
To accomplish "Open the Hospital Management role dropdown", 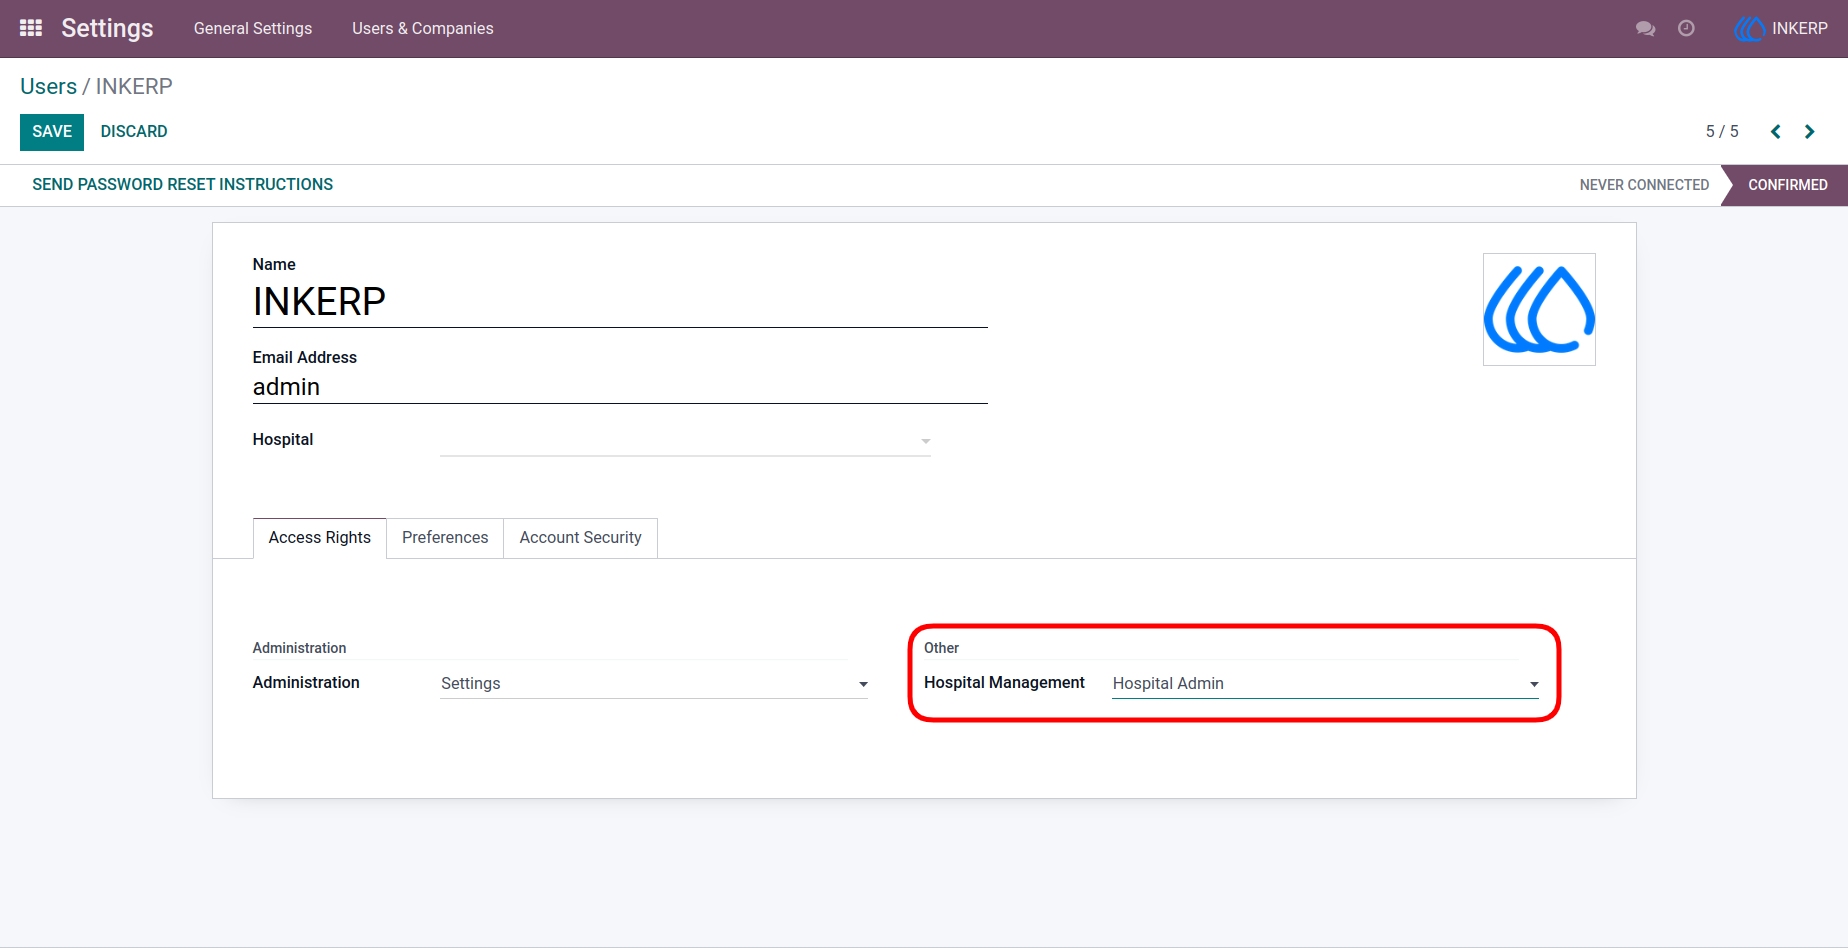I will 1325,684.
